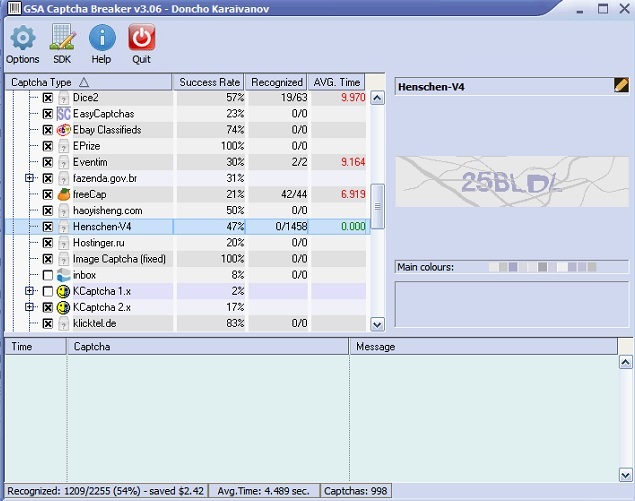Uncheck the EasyCaptchas checkbox
635x501 pixels.
(x=48, y=114)
